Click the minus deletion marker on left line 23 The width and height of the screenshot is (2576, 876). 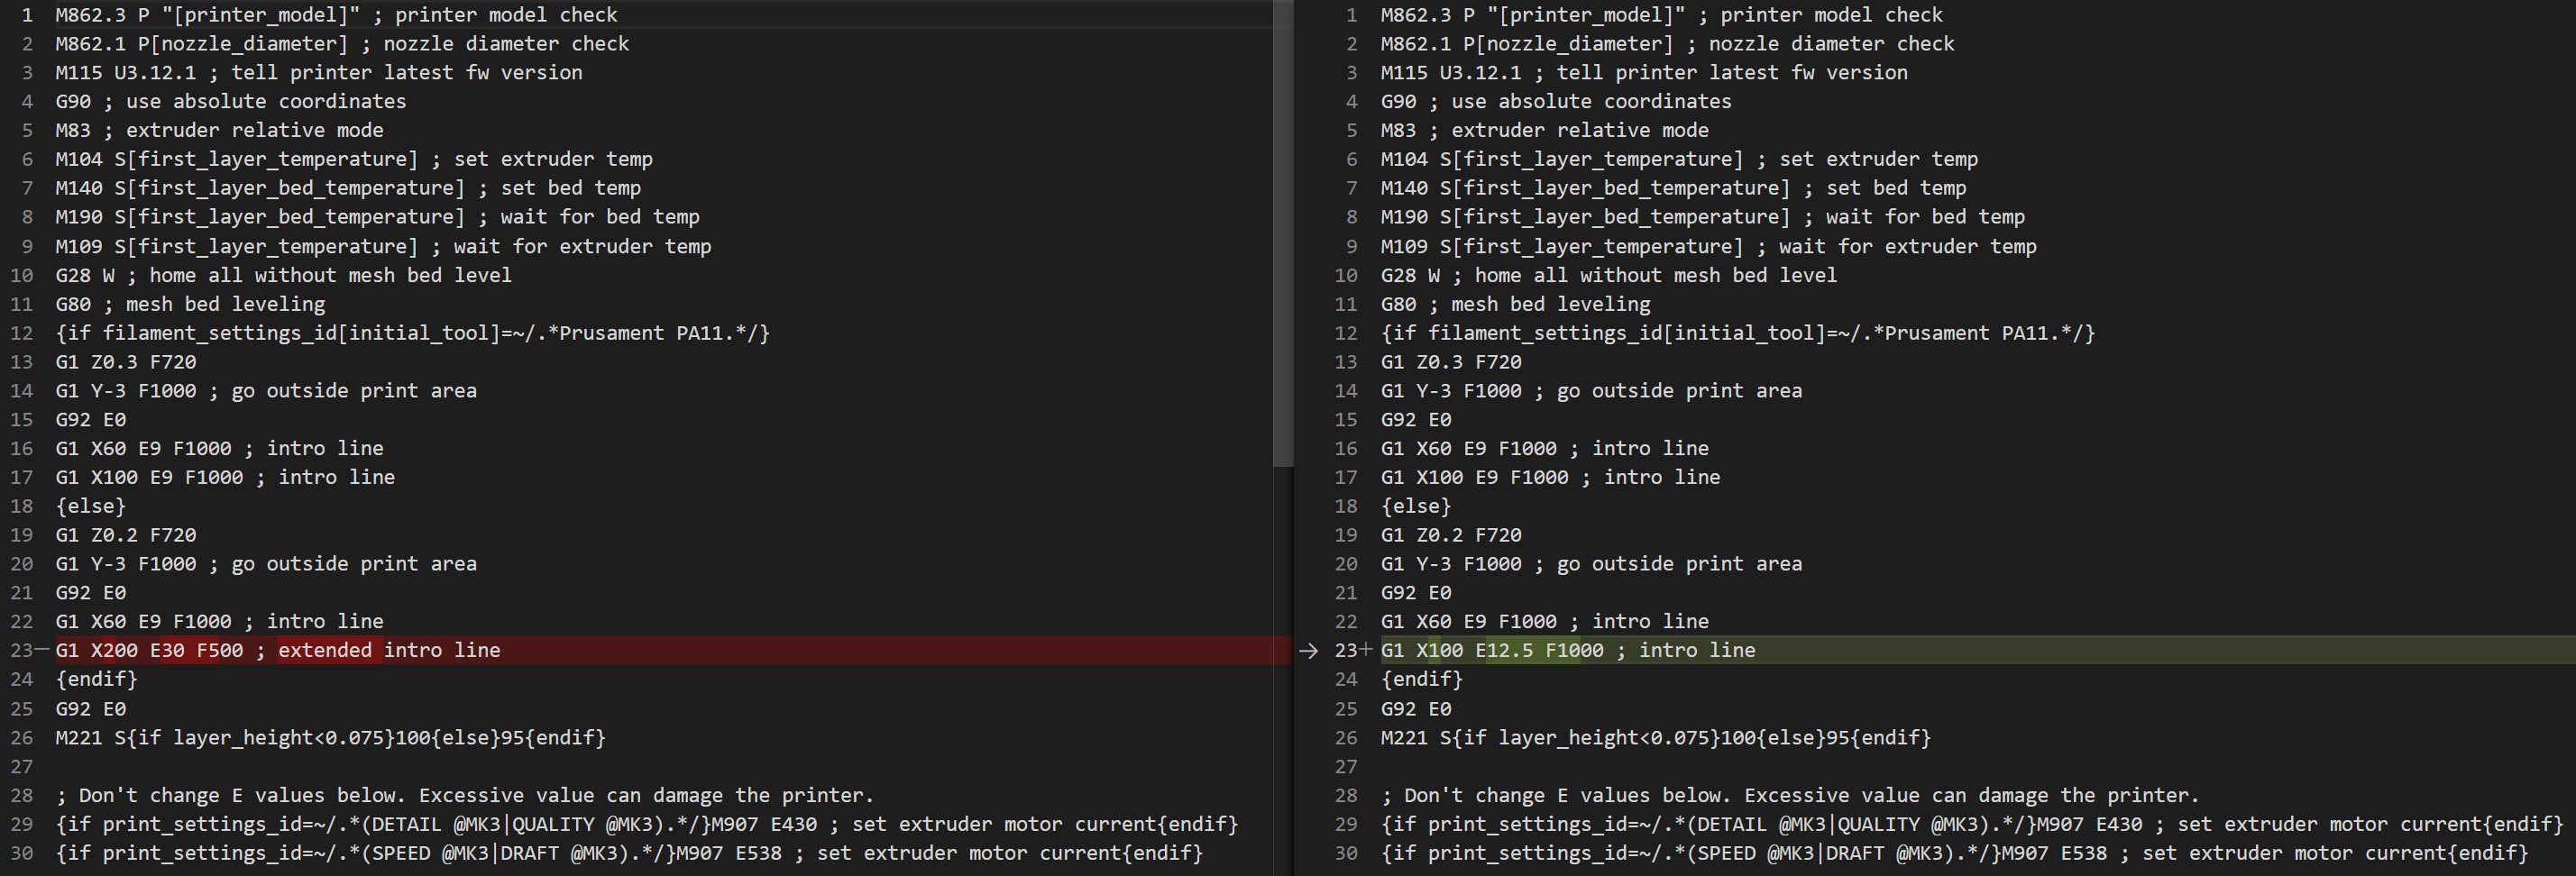tap(42, 650)
